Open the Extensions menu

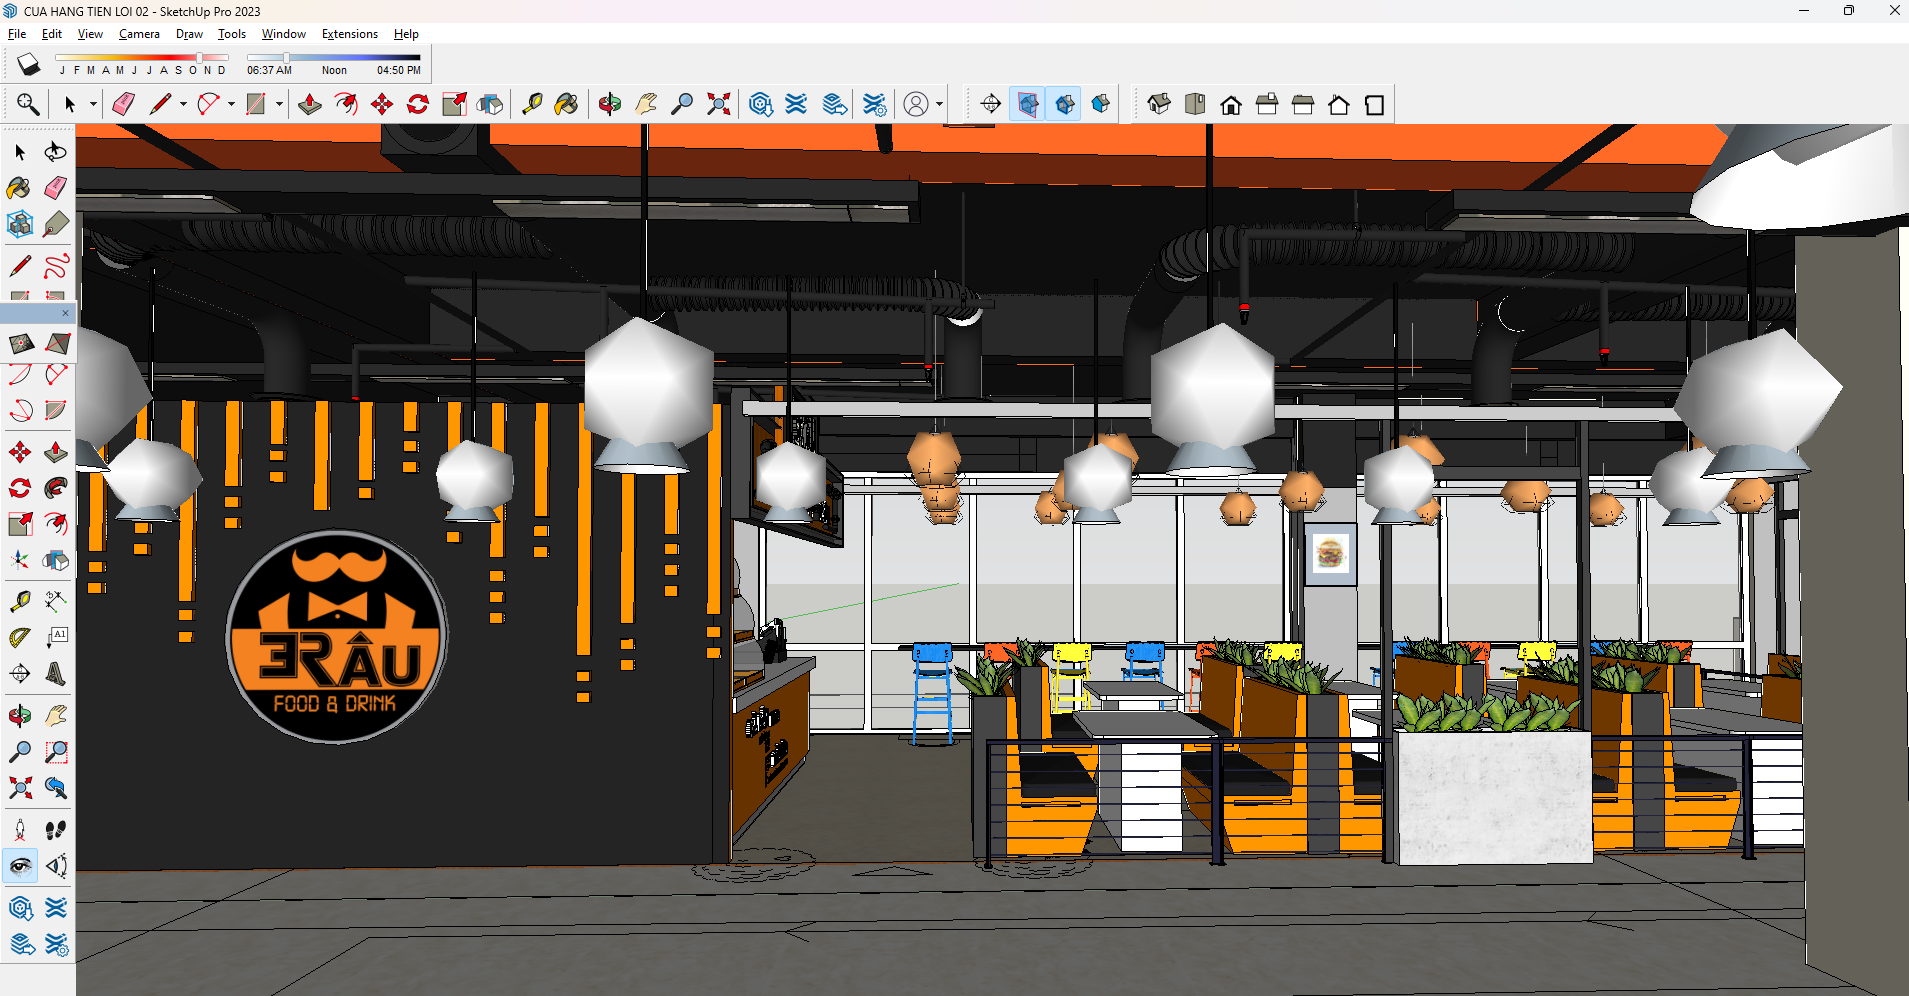[350, 34]
